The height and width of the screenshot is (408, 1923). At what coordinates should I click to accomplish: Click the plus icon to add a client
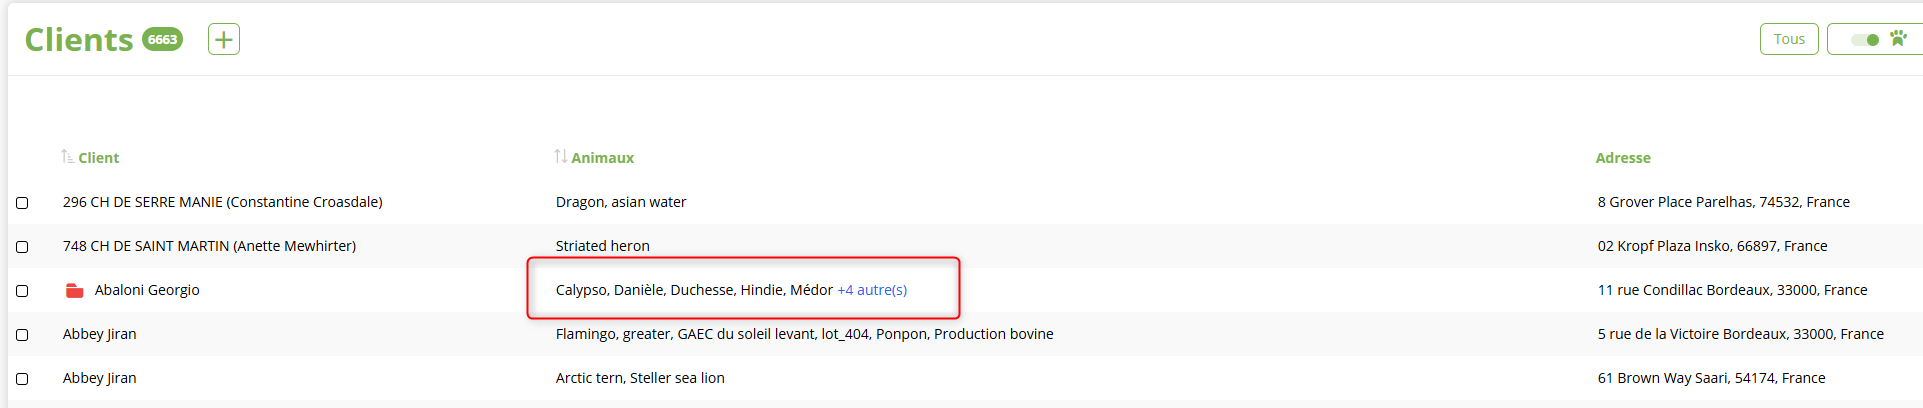[x=224, y=40]
